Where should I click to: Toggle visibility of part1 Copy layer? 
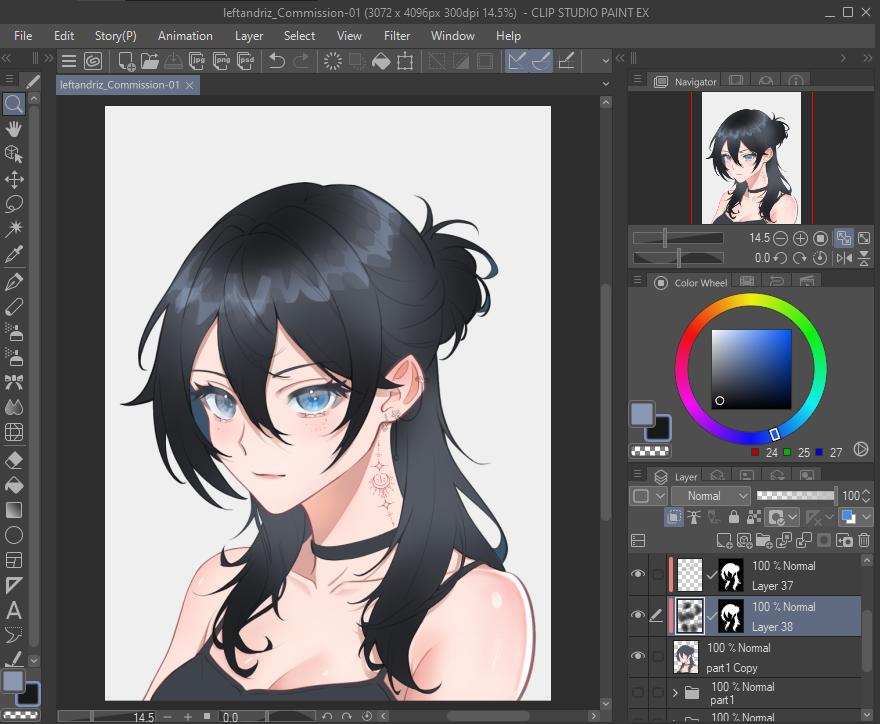(x=639, y=654)
